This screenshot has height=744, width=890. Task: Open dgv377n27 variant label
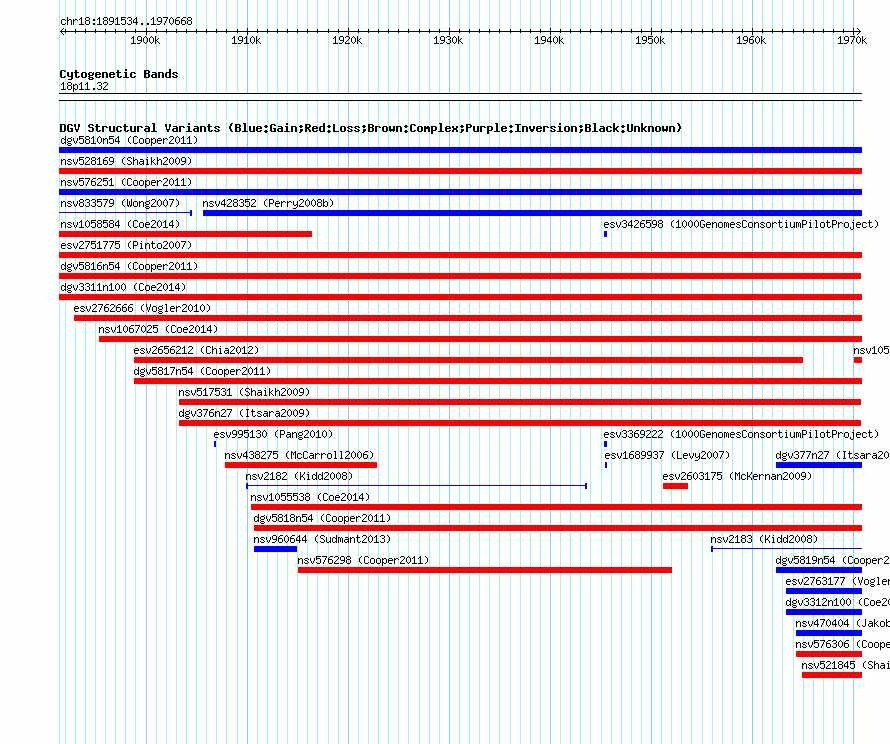point(832,455)
